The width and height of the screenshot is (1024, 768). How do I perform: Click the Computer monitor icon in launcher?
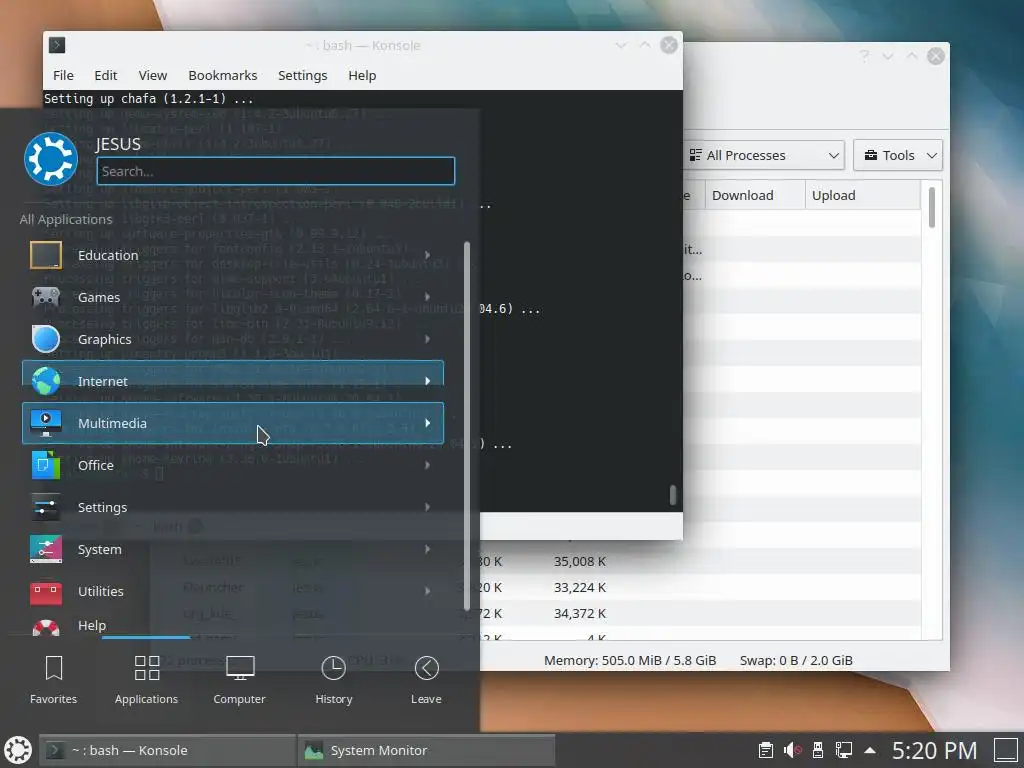tap(240, 668)
